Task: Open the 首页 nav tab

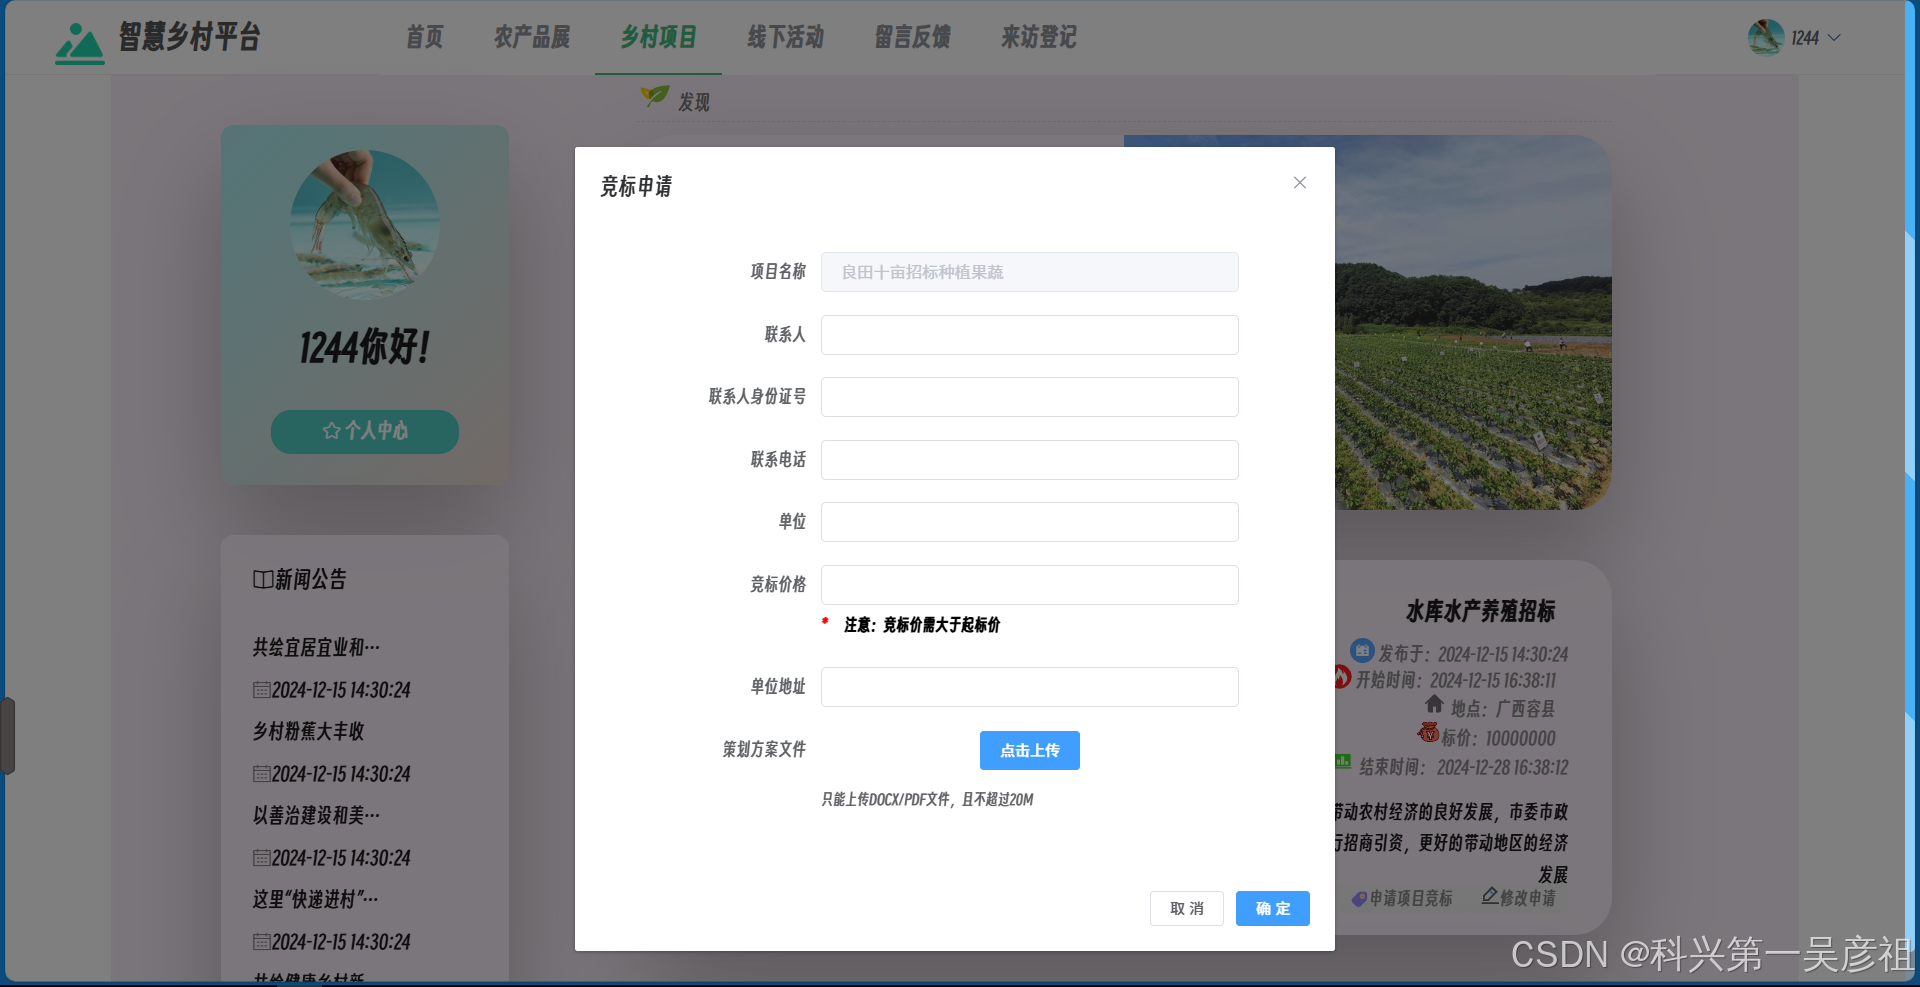Action: (424, 37)
